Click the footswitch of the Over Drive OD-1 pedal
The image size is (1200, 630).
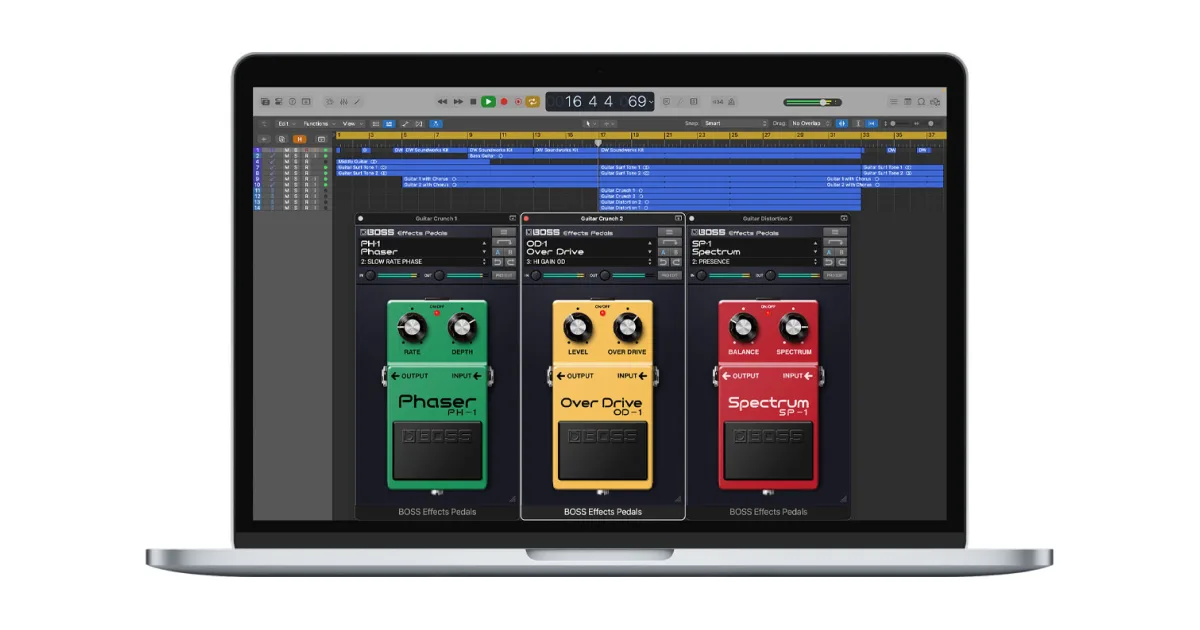click(x=603, y=450)
